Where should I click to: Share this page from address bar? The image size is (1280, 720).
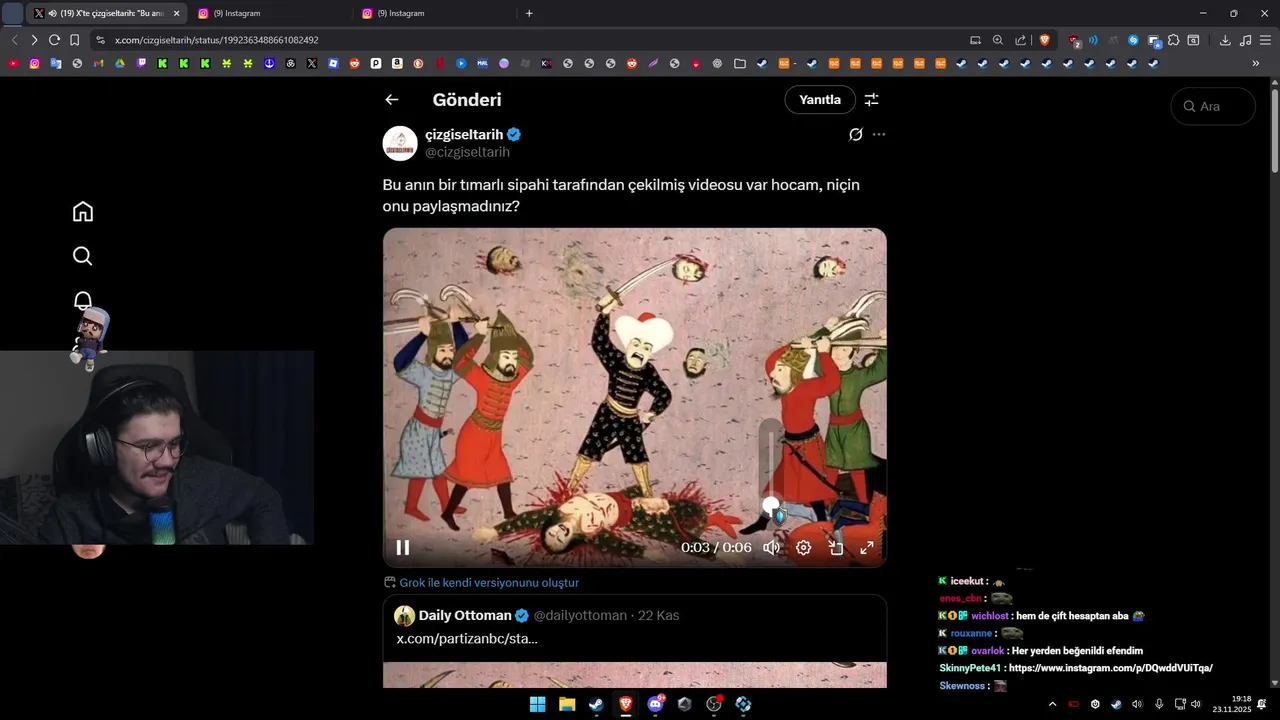click(x=1020, y=40)
